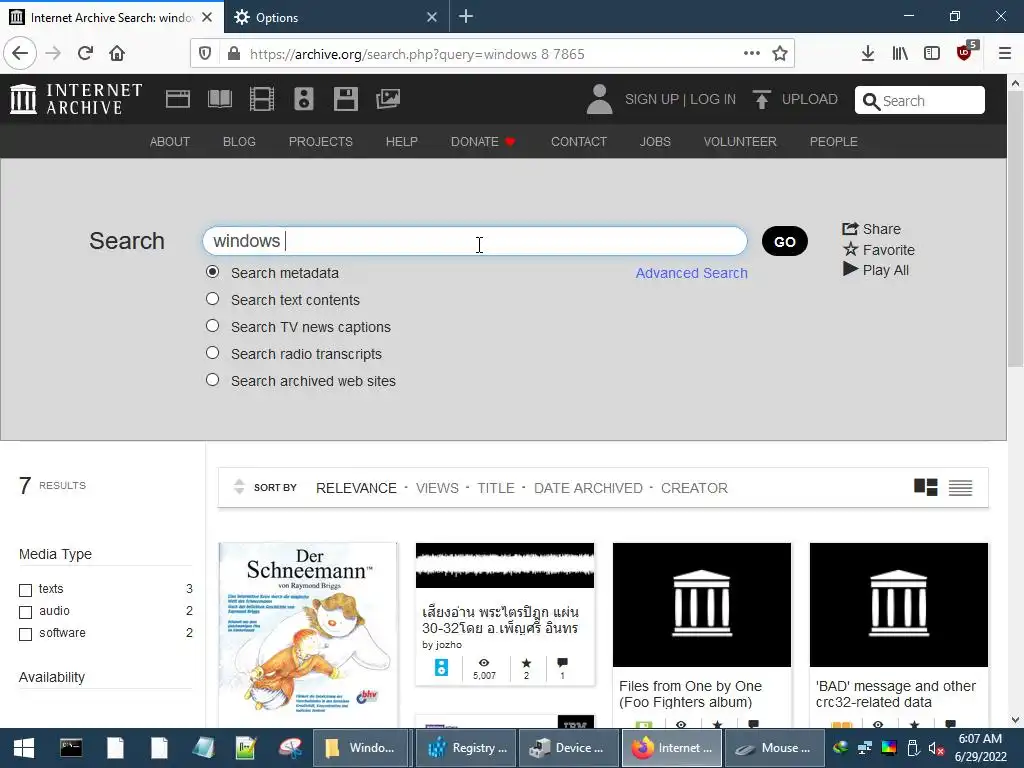Switch to list view of results
The height and width of the screenshot is (768, 1024).
[x=960, y=488]
